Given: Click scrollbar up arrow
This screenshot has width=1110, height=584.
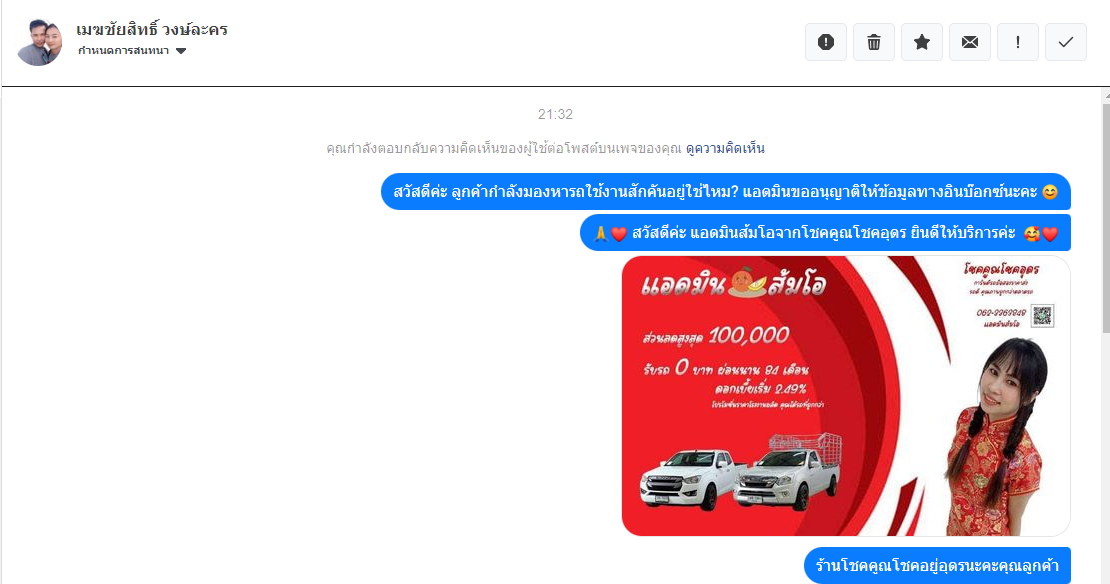Looking at the screenshot, I should point(1106,96).
